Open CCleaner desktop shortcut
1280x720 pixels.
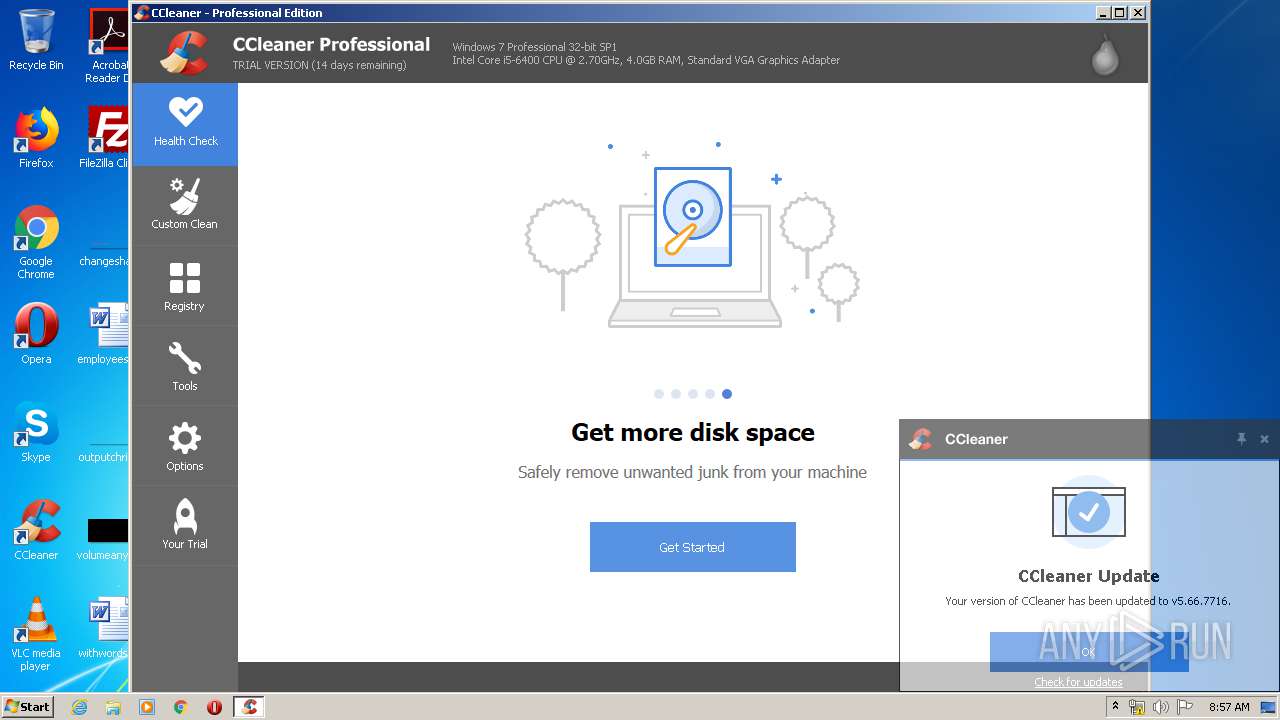pyautogui.click(x=36, y=530)
